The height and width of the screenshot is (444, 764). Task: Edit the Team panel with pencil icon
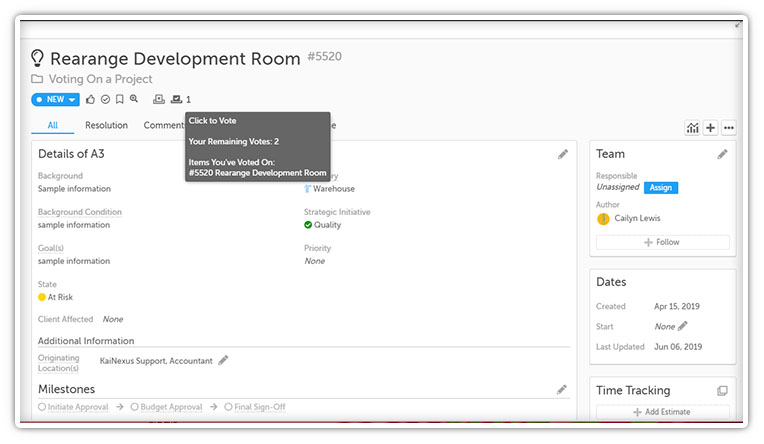coord(722,154)
